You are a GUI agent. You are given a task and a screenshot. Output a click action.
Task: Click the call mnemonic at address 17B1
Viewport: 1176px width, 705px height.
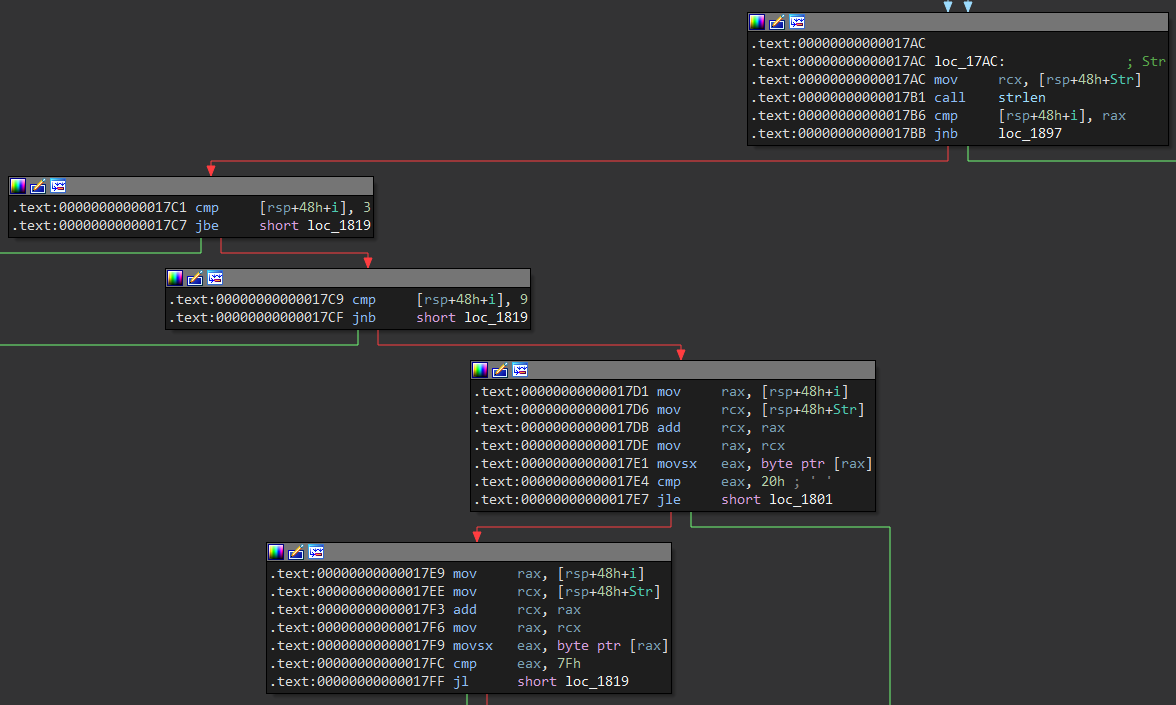tap(950, 98)
